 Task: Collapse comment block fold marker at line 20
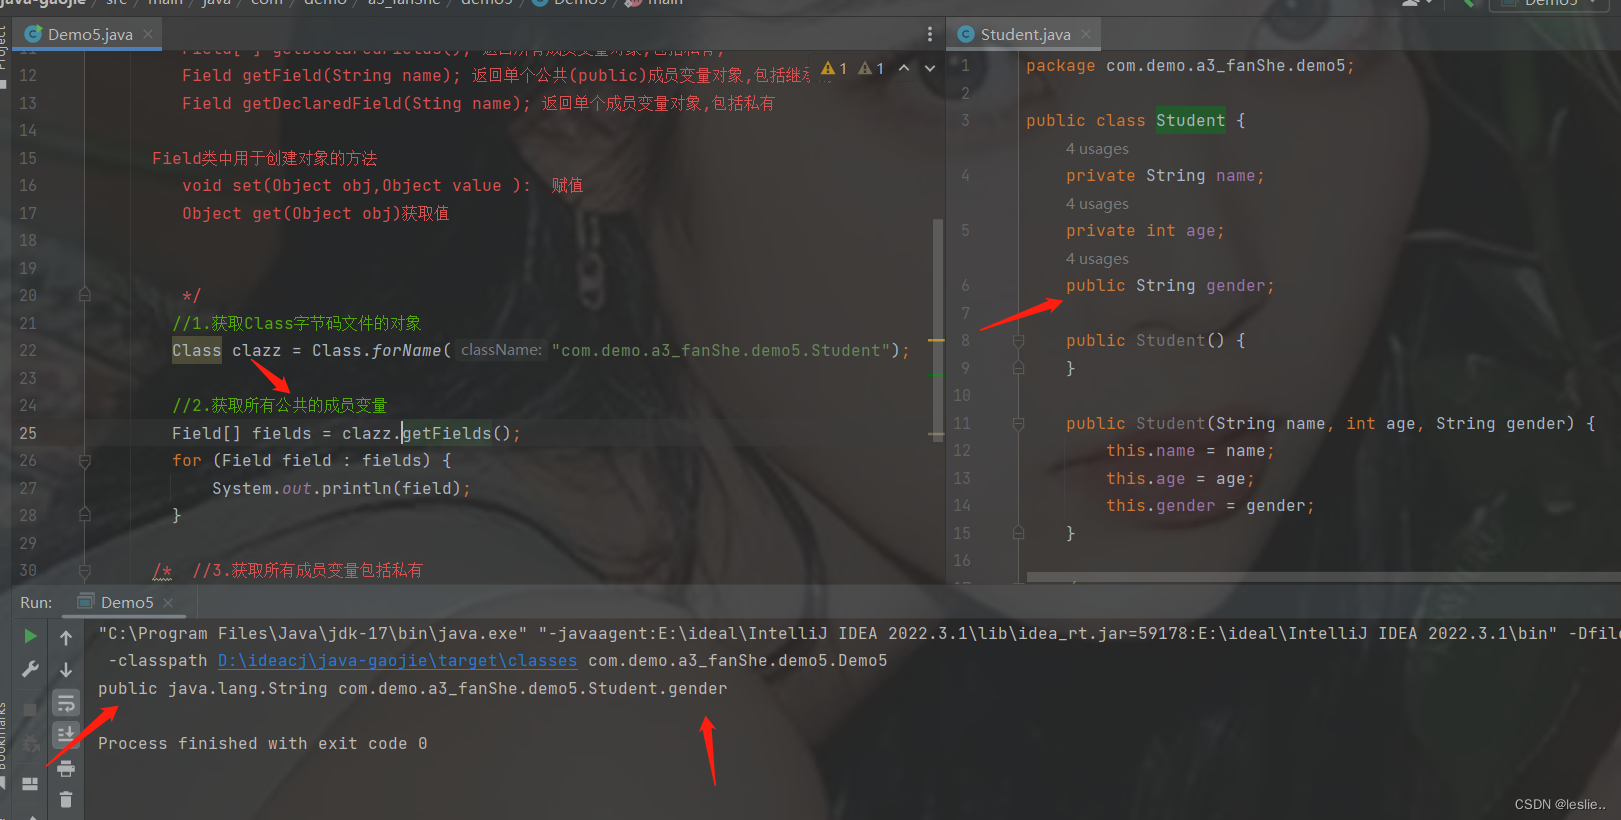tap(85, 295)
